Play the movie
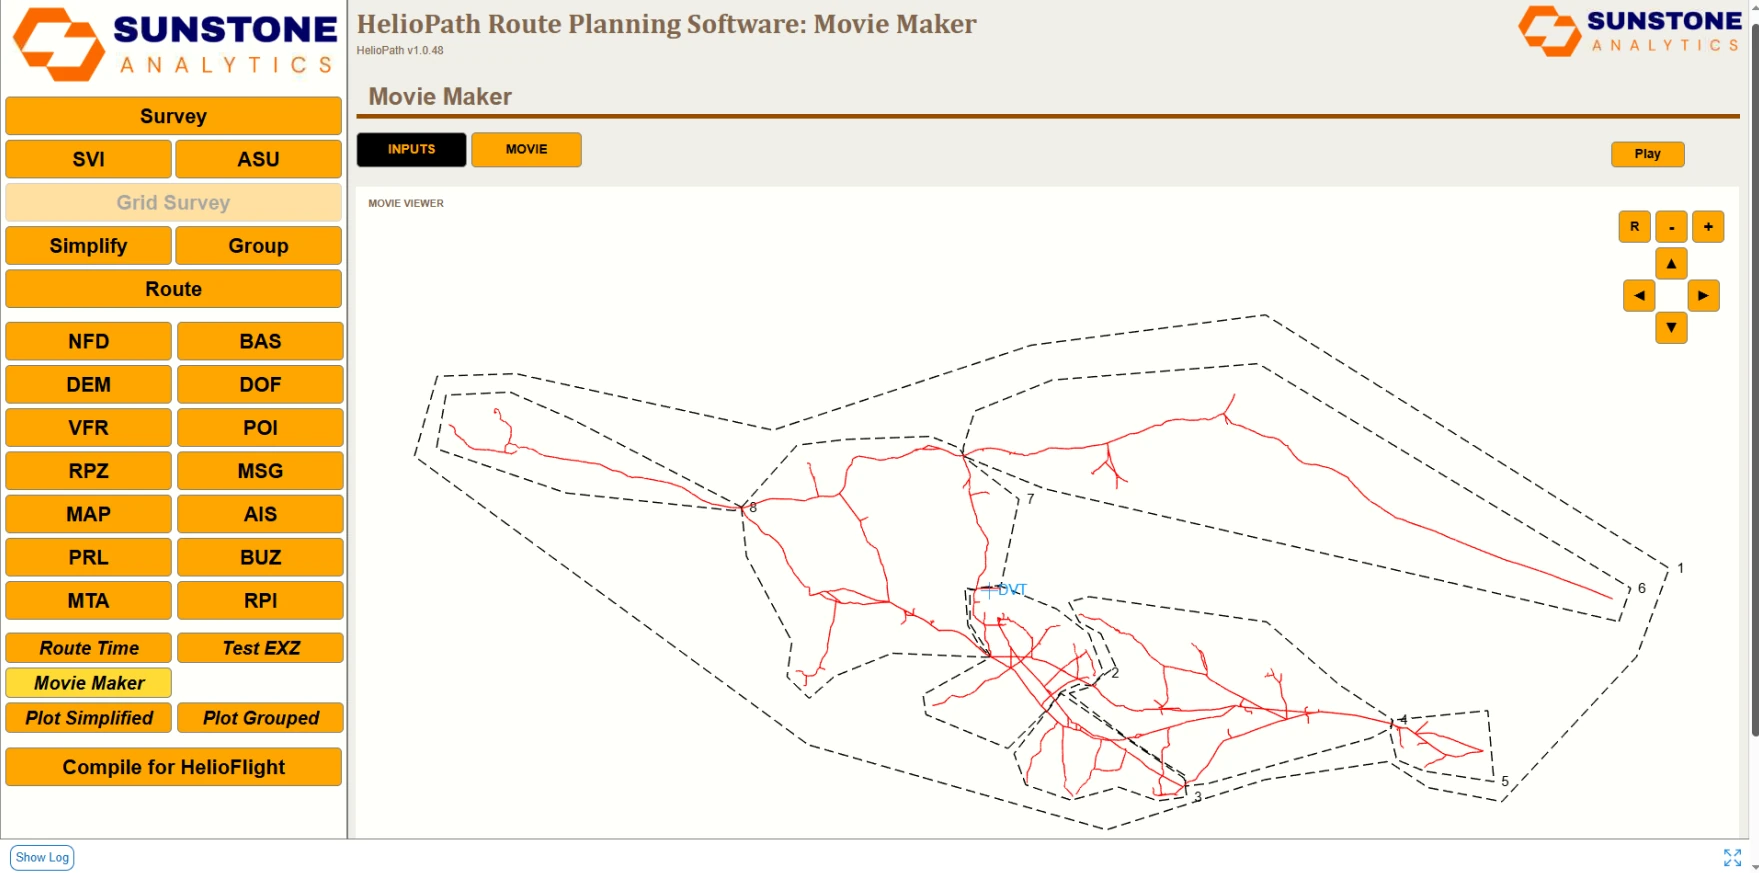Image resolution: width=1759 pixels, height=873 pixels. click(1647, 154)
